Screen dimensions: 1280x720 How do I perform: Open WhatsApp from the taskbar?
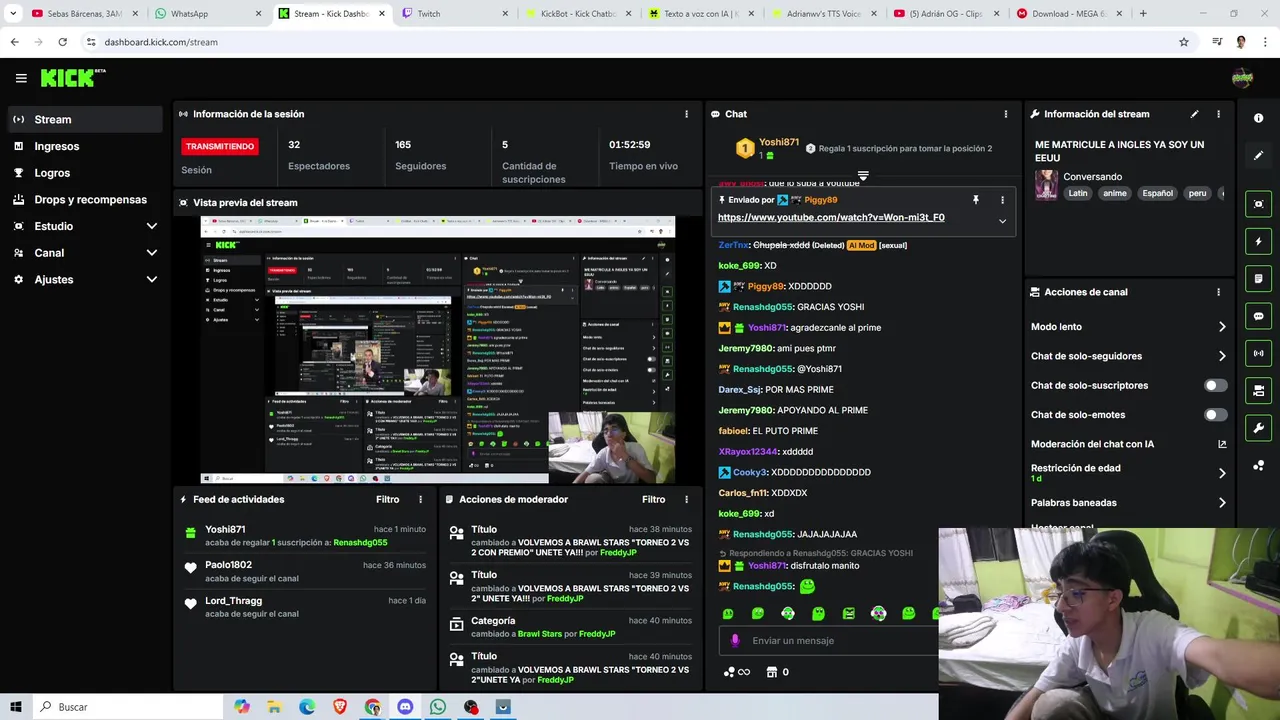[438, 707]
